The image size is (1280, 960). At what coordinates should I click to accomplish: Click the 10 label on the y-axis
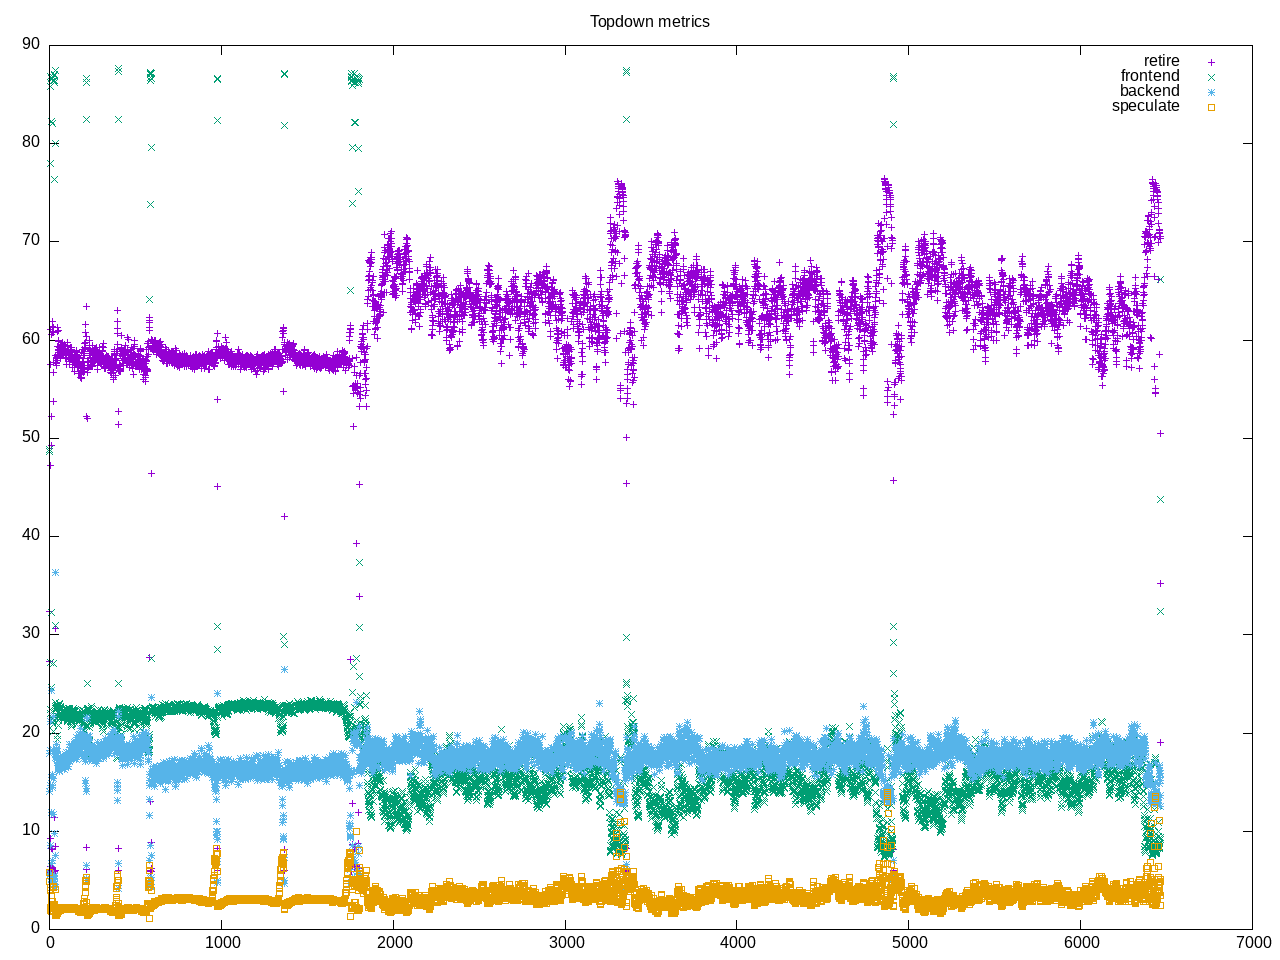[31, 830]
